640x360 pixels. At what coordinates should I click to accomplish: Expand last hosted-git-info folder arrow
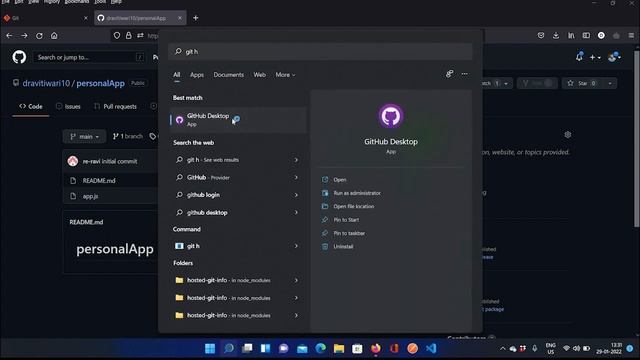(x=296, y=316)
